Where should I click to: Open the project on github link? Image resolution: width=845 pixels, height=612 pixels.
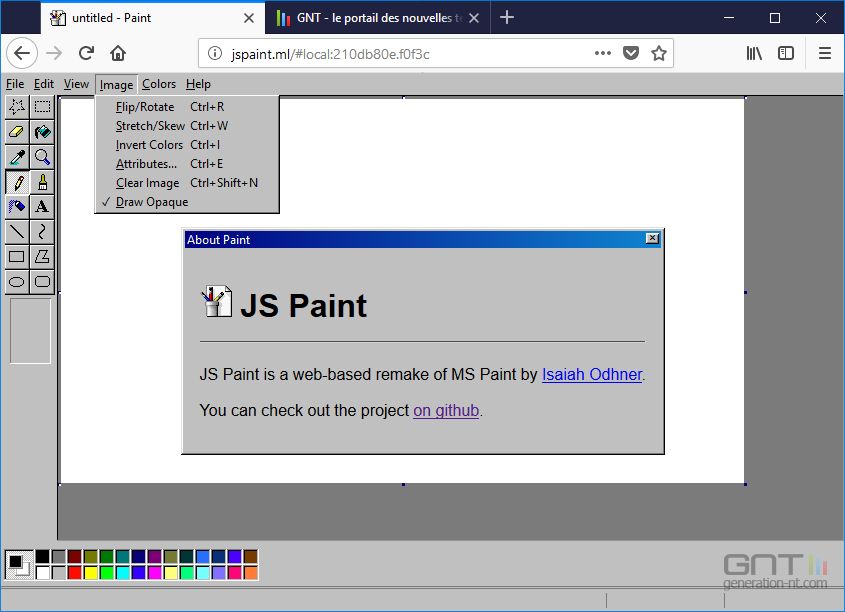point(445,410)
